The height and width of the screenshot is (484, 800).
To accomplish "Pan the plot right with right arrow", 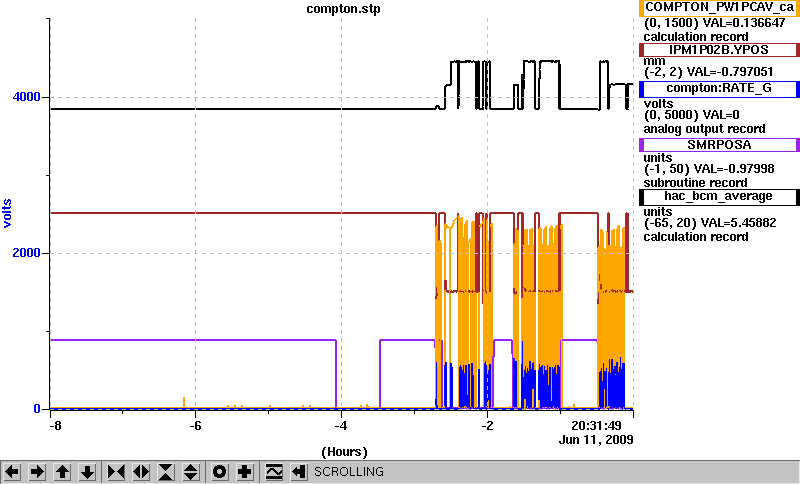I will click(x=37, y=472).
